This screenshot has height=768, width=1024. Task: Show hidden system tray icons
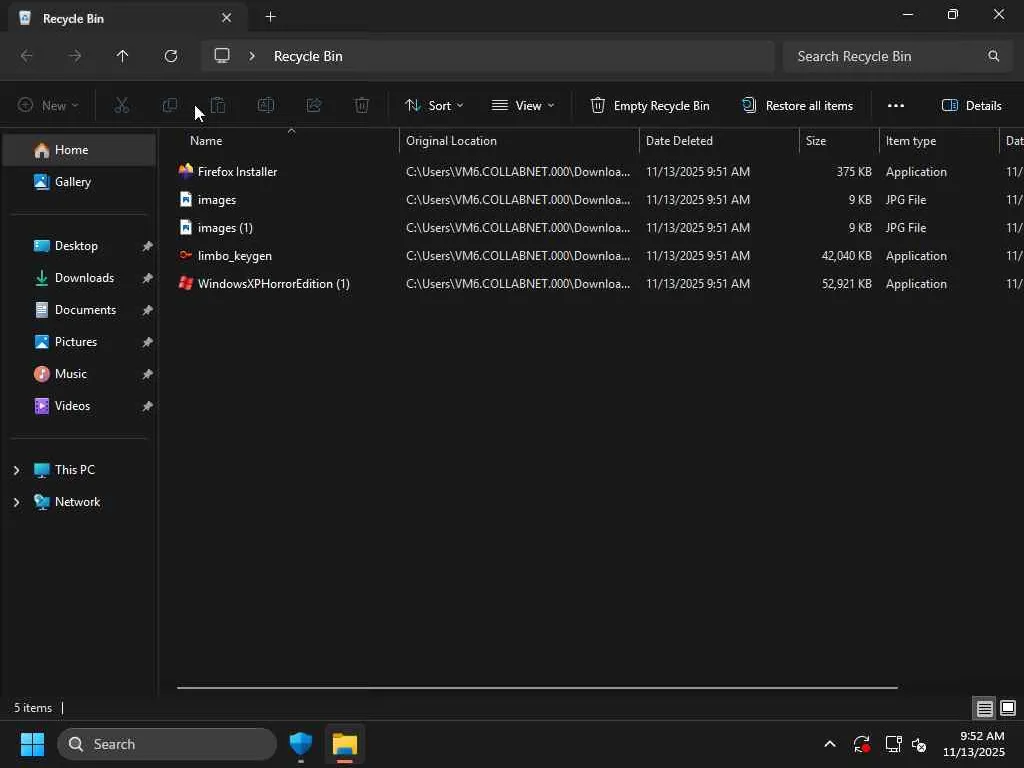tap(829, 744)
